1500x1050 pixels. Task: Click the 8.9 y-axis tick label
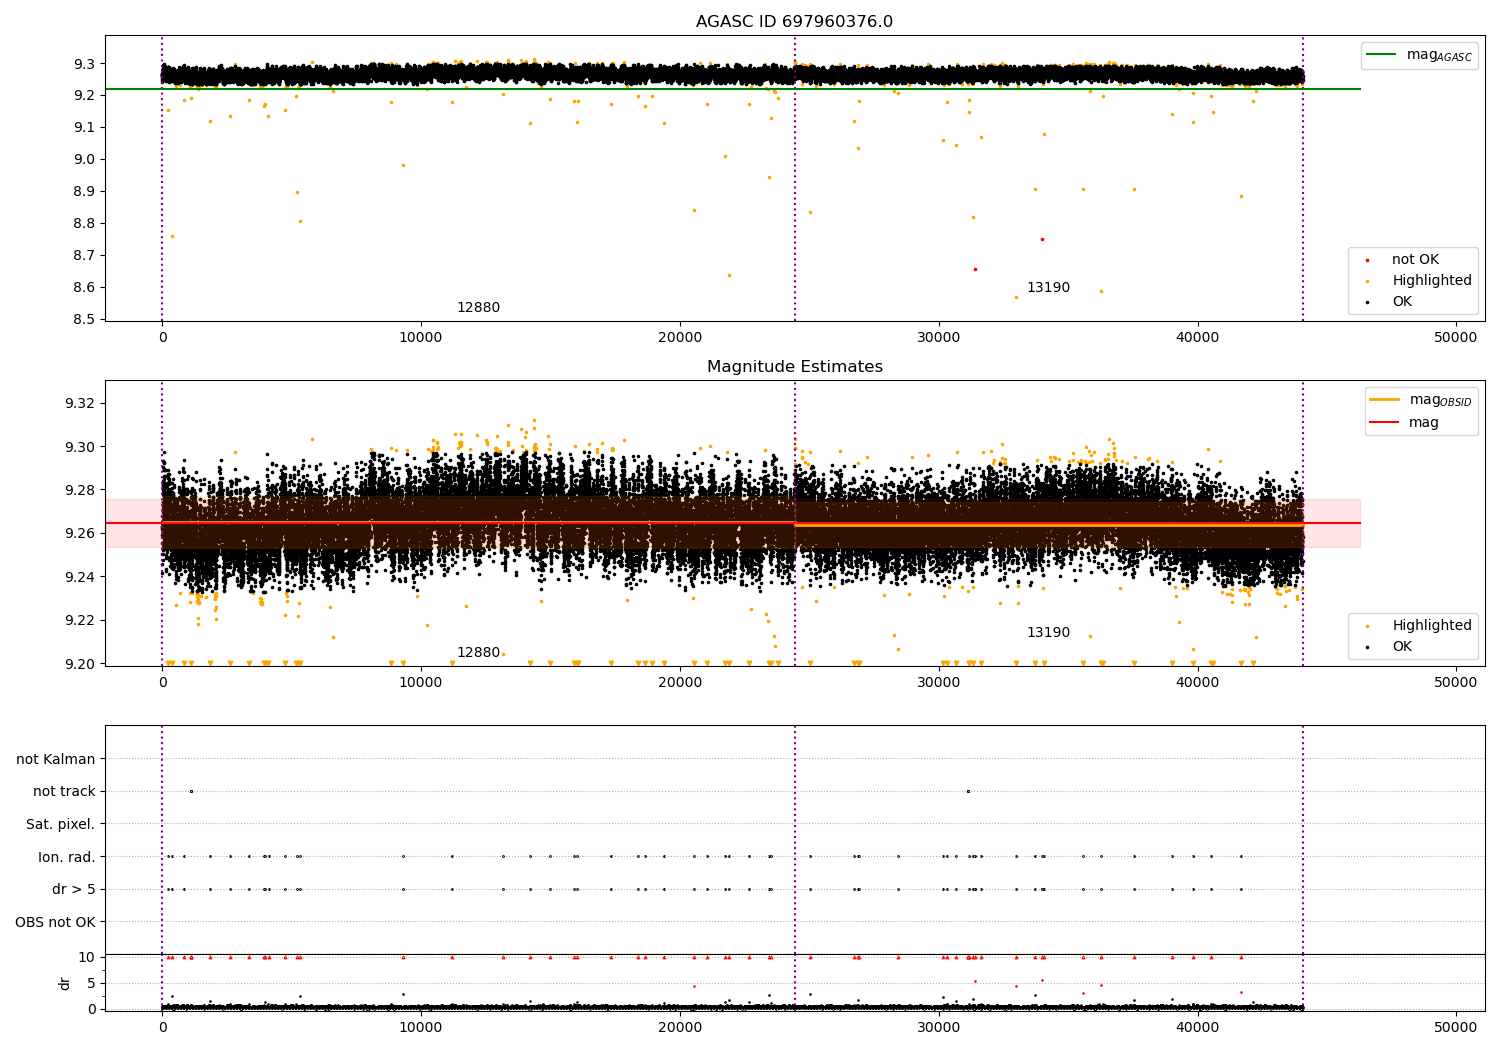tap(84, 192)
